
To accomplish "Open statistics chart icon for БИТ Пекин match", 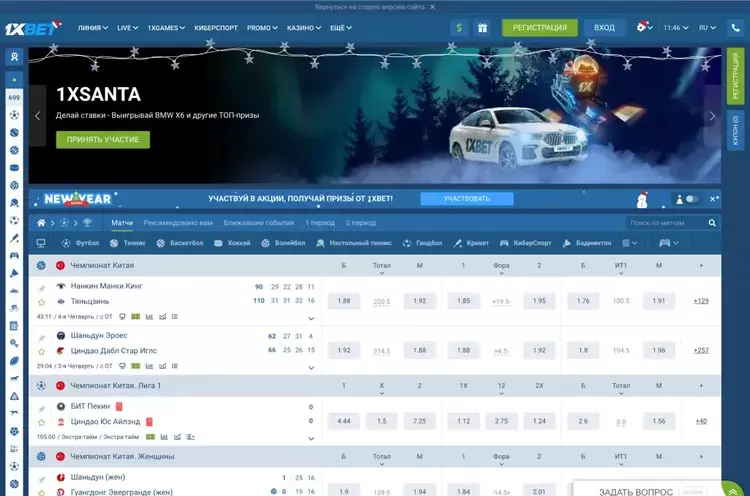I will pyautogui.click(x=164, y=437).
